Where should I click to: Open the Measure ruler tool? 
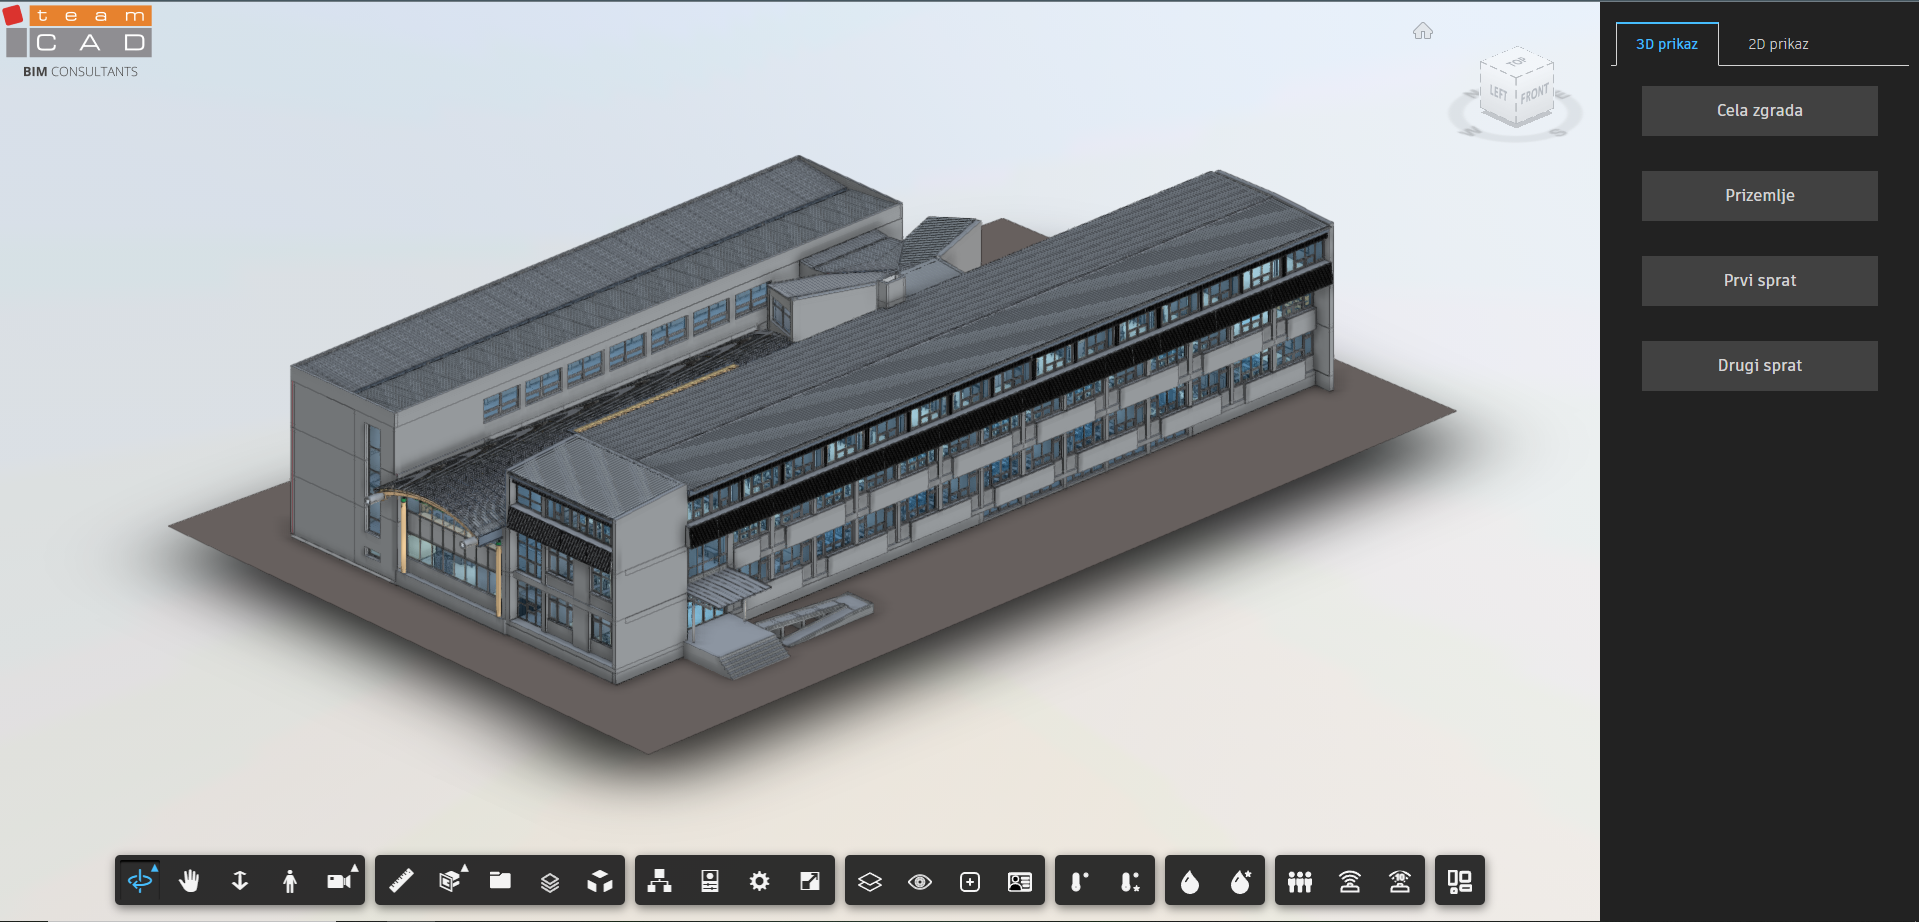[401, 881]
